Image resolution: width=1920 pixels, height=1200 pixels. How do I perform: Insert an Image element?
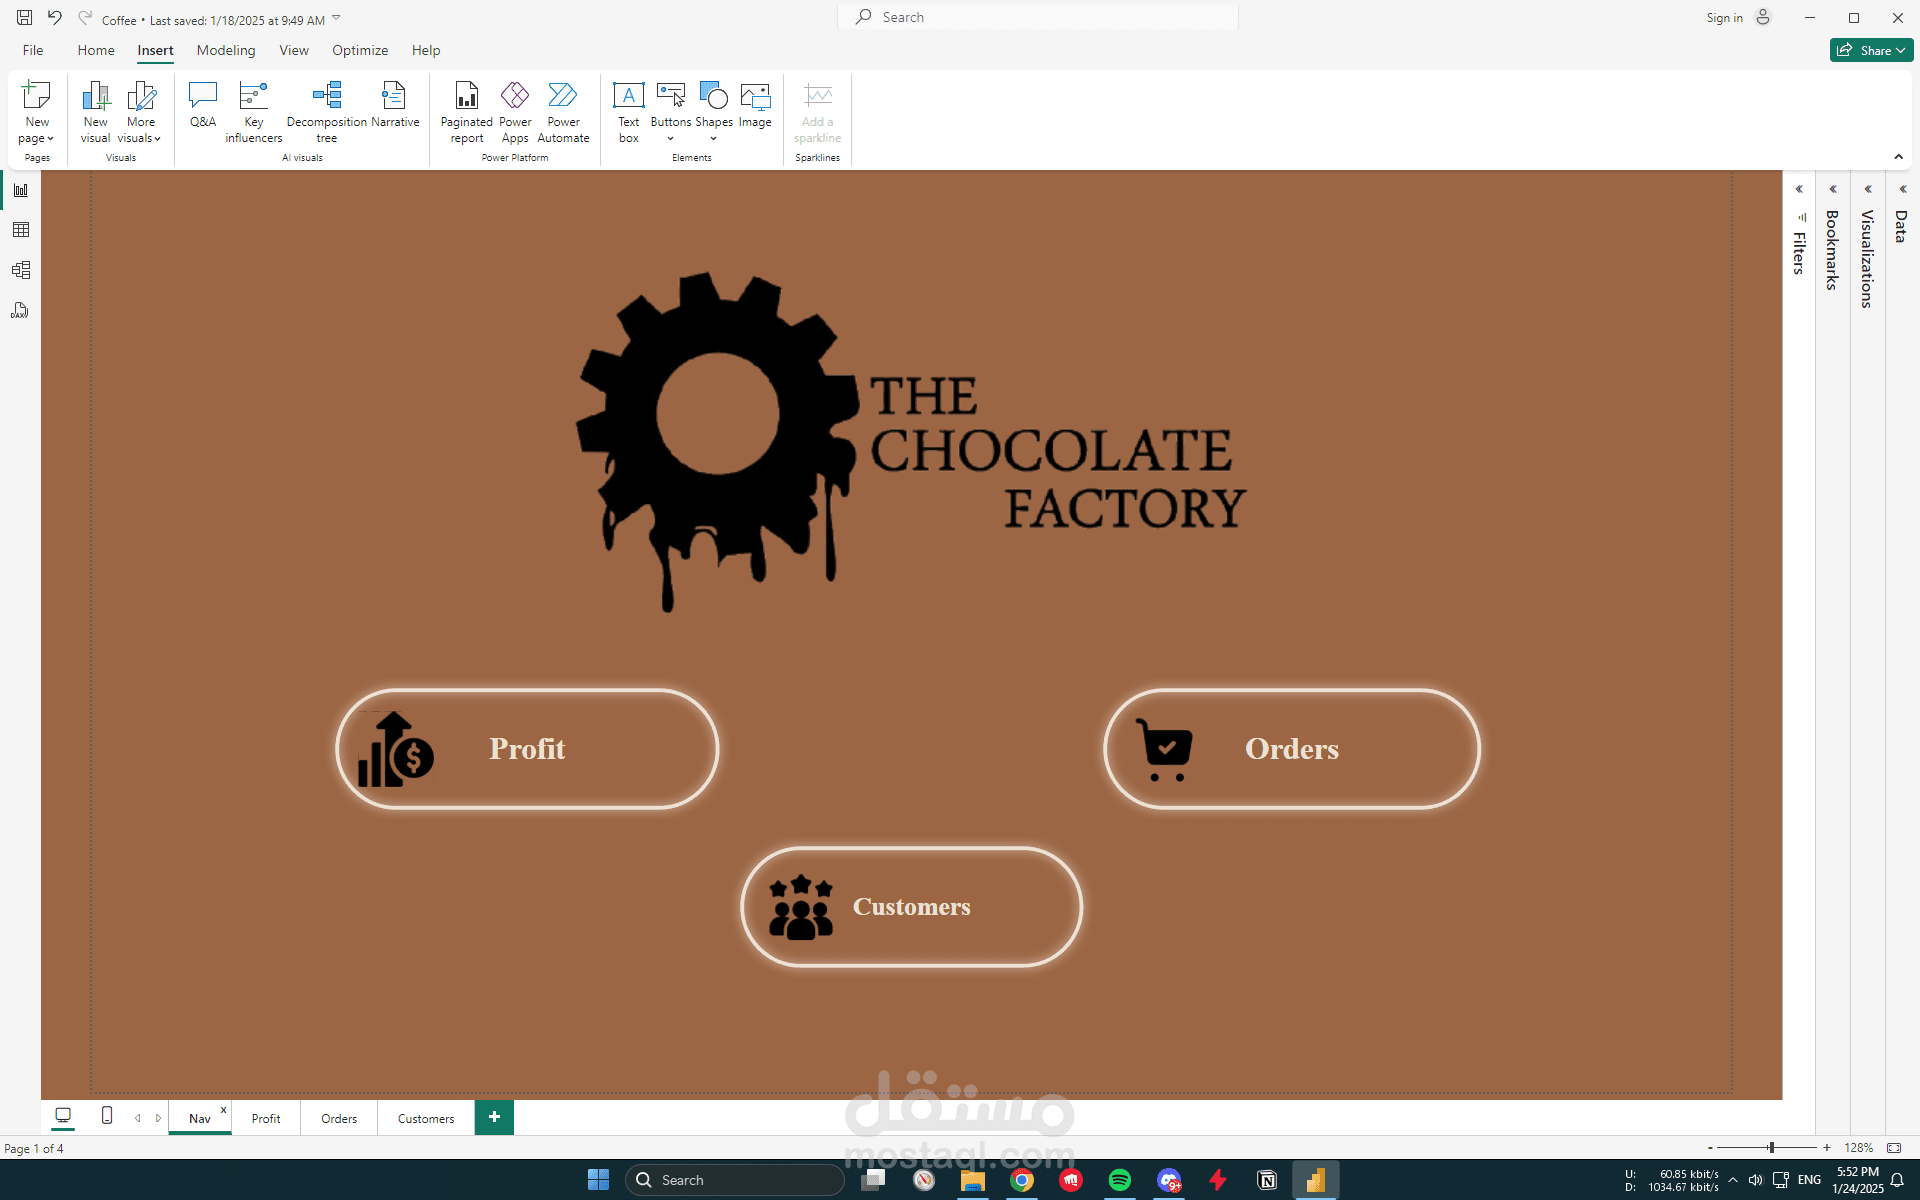(755, 106)
